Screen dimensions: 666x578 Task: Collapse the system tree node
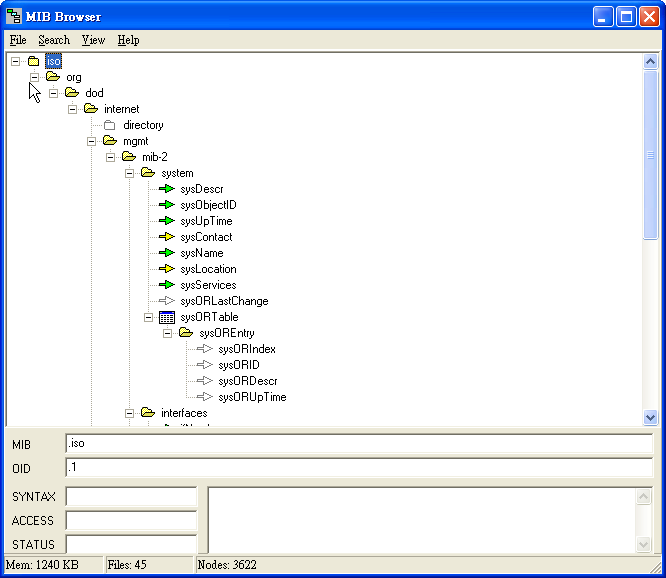coord(130,173)
